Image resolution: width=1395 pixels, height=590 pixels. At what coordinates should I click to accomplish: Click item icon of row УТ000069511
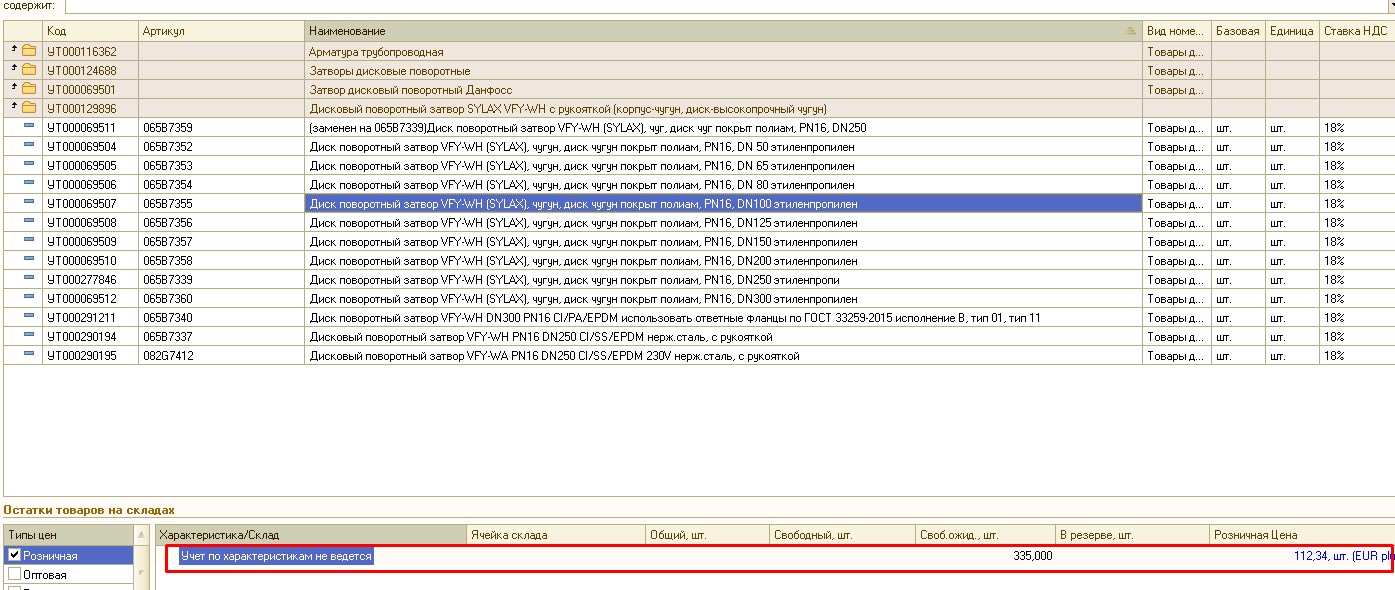click(29, 127)
